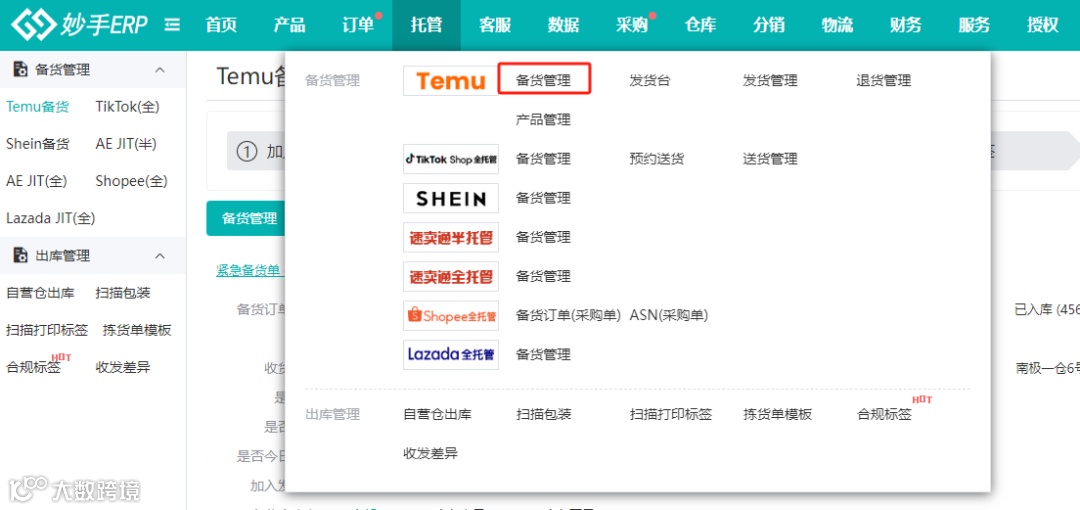The image size is (1080, 510).
Task: Click the 妙手ERP logo
Action: pos(79,26)
